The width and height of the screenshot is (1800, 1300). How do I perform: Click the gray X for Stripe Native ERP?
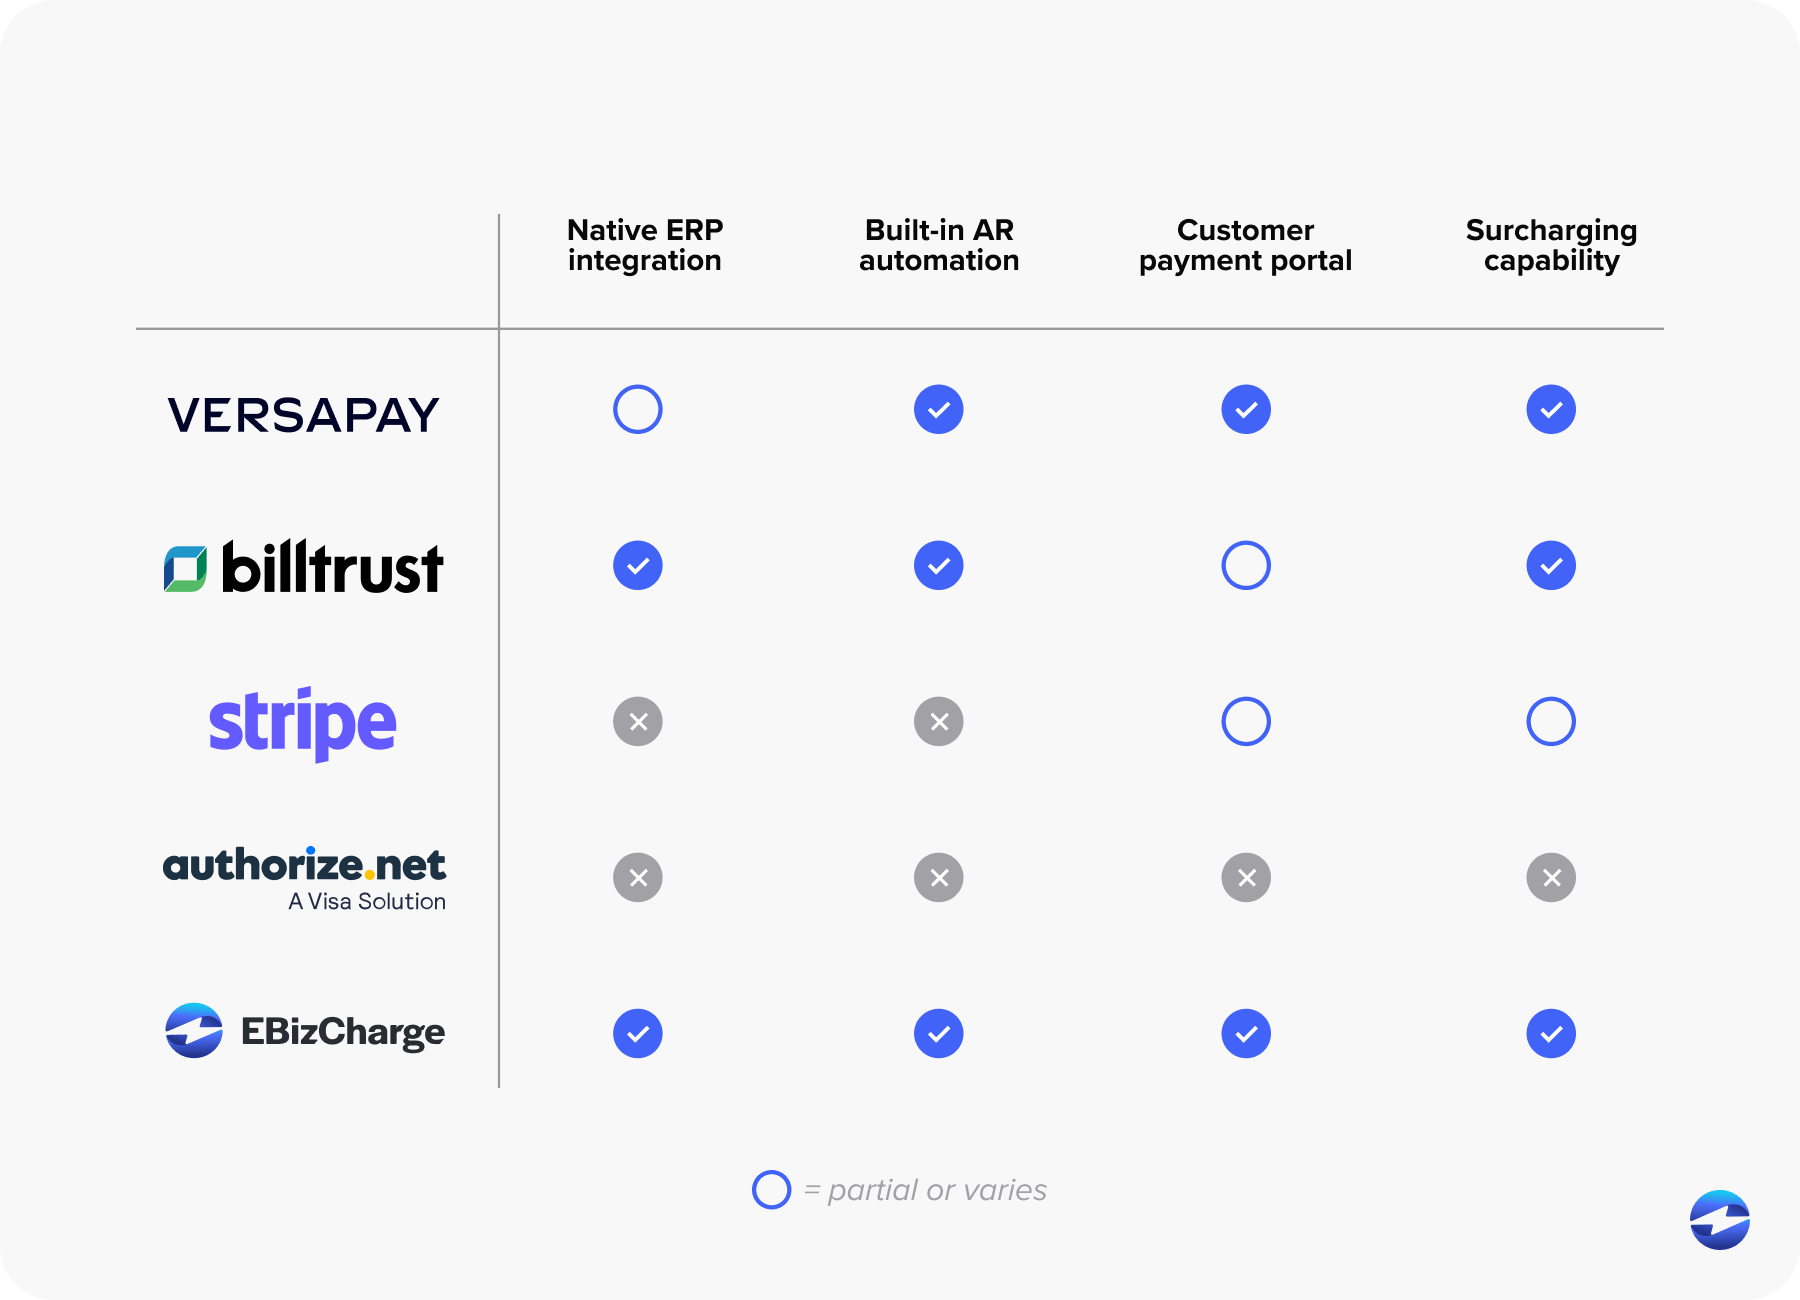[638, 722]
